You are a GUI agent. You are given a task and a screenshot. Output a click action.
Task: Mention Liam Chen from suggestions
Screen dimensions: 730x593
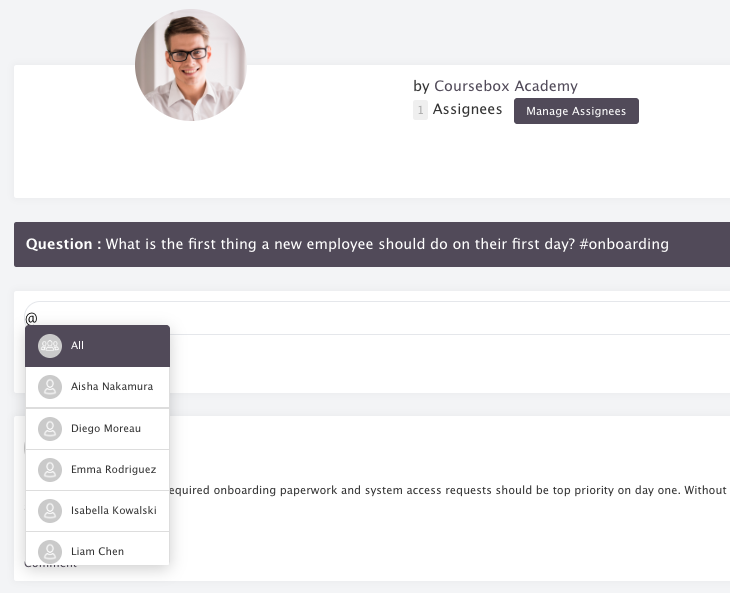(x=97, y=549)
